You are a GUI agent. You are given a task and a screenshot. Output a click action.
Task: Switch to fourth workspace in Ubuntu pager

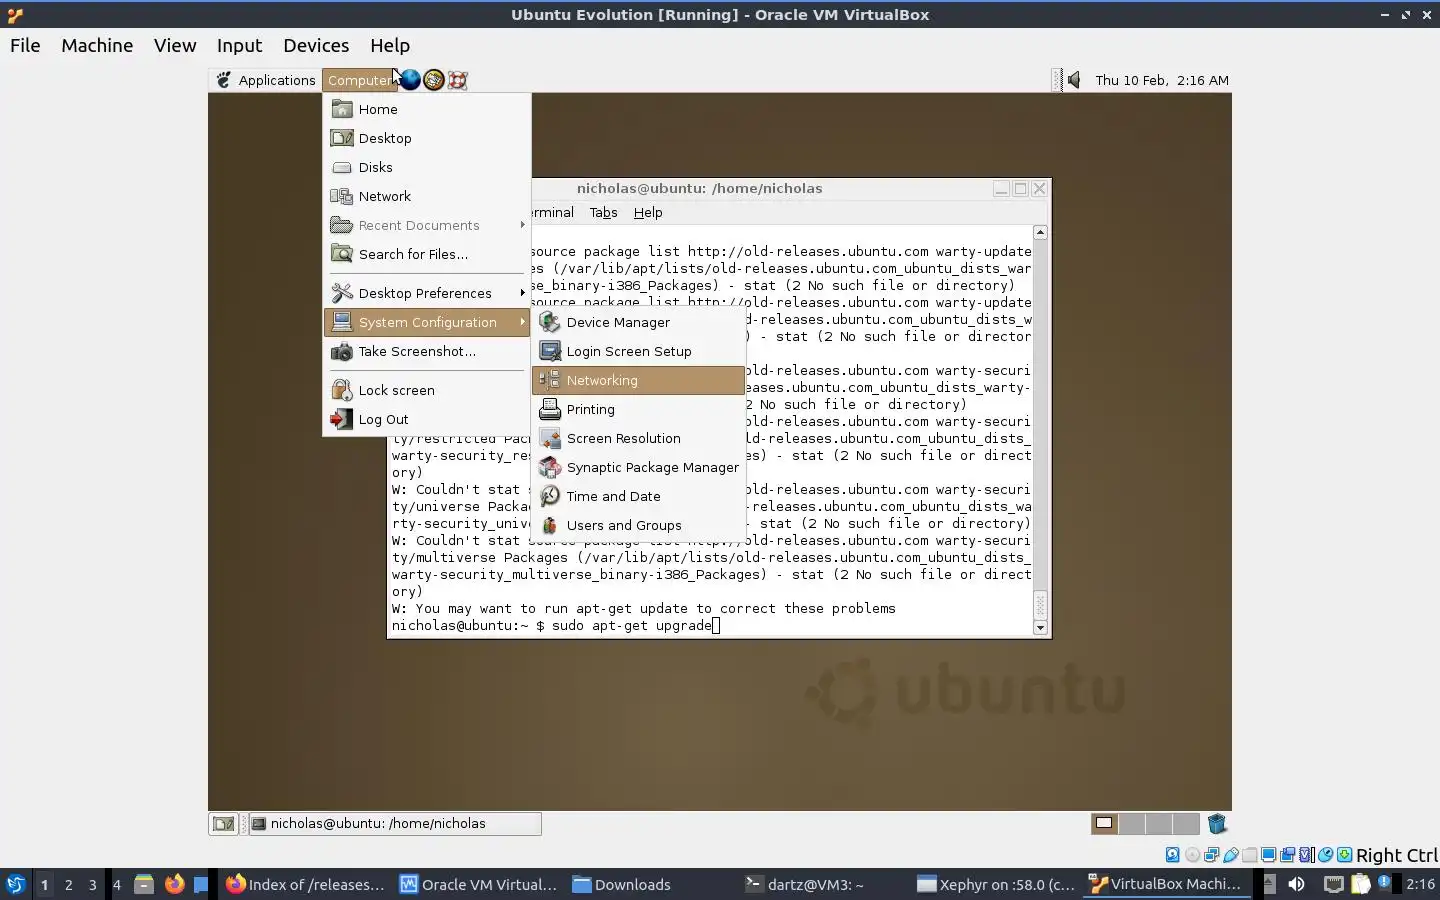[x=1186, y=824]
